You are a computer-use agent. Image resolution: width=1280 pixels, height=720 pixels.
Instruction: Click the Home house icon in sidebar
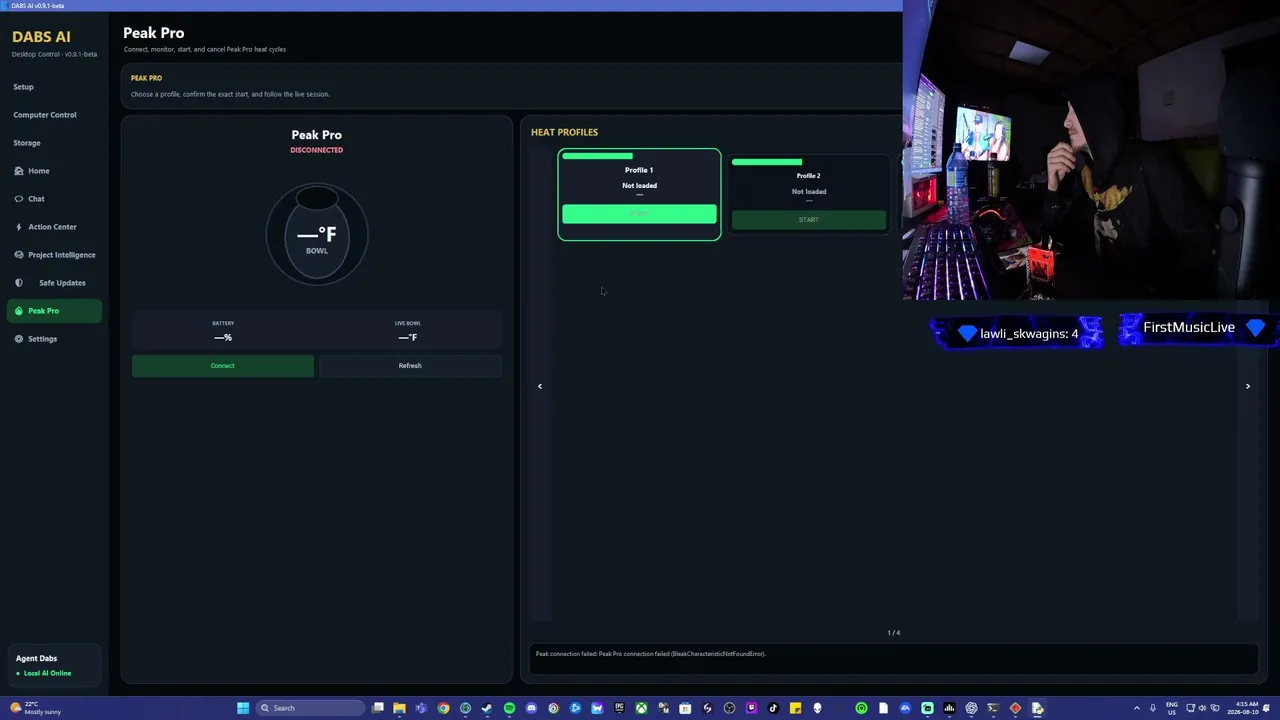(x=19, y=171)
